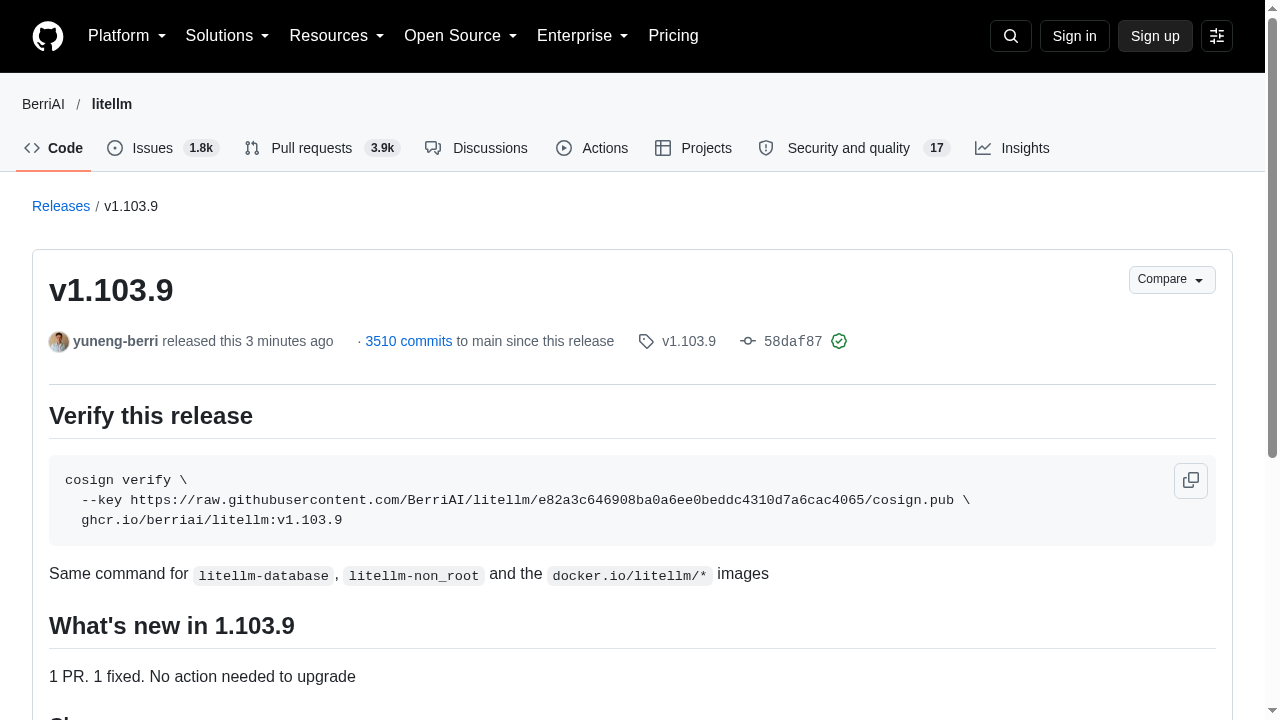Click the verified commit checkmark badge
This screenshot has height=720, width=1280.
click(x=839, y=341)
